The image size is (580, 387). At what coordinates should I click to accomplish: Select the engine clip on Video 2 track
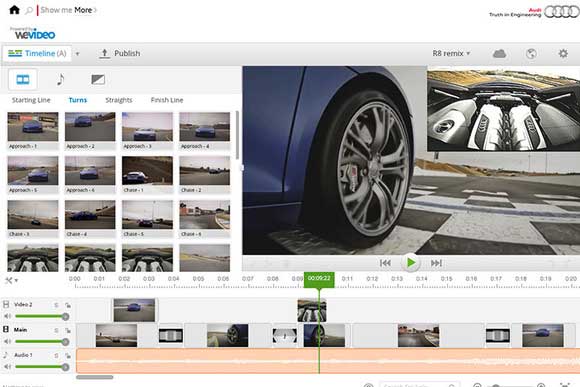[312, 310]
